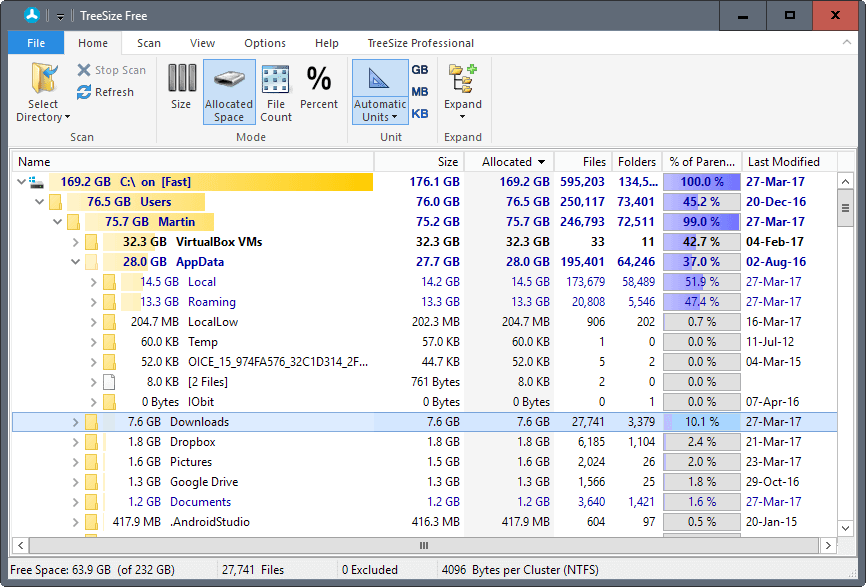Click the 42.7 % bar for VirtualBox VMs
The width and height of the screenshot is (866, 587).
pos(702,242)
